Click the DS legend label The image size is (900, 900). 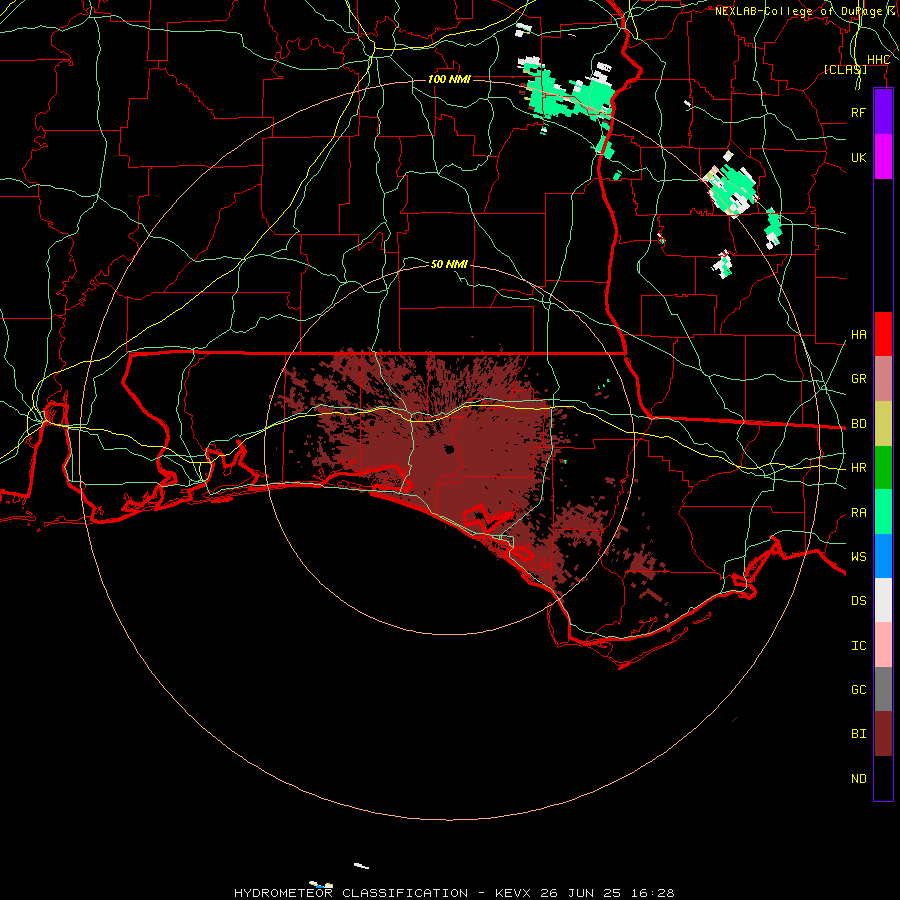pos(858,601)
